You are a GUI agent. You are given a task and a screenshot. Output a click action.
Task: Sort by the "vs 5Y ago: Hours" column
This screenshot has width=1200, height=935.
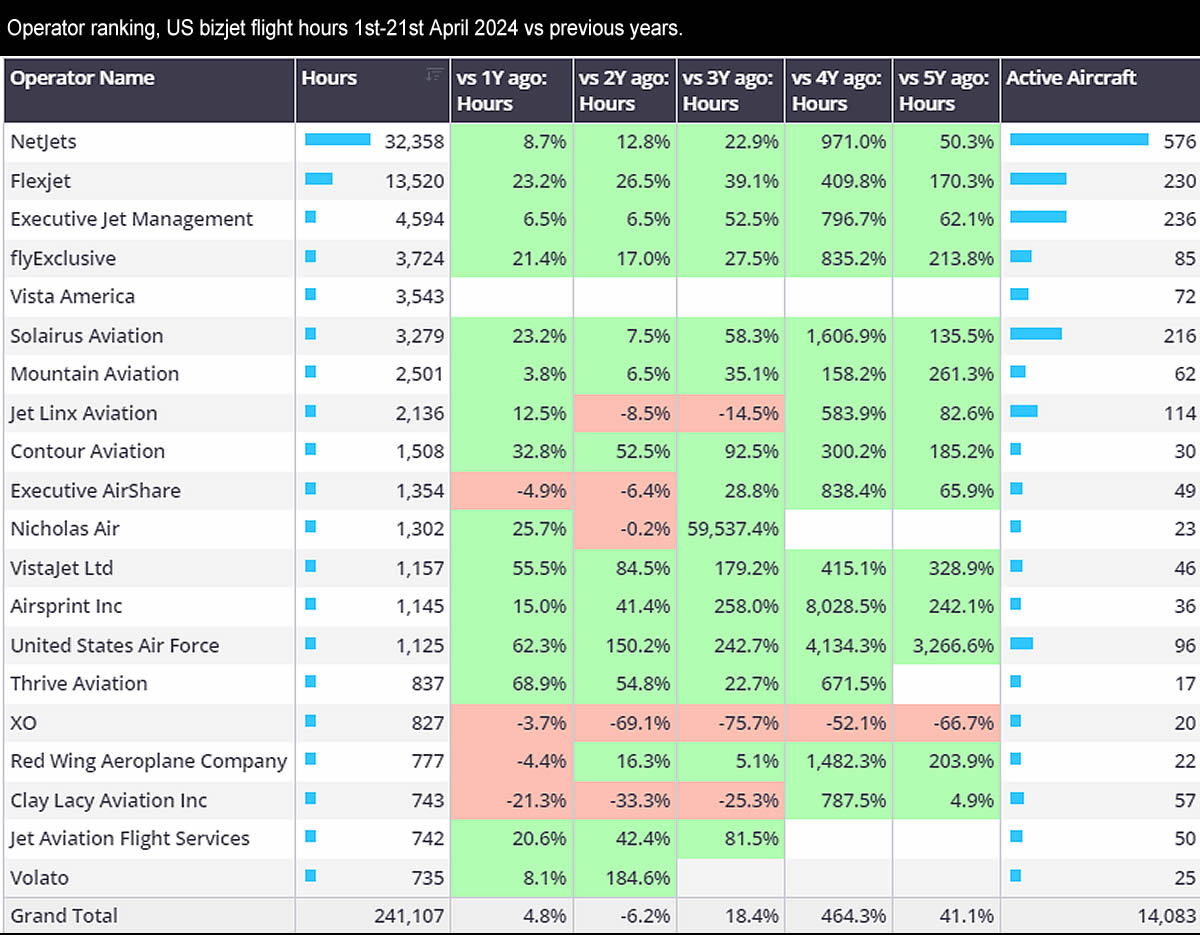(x=945, y=90)
